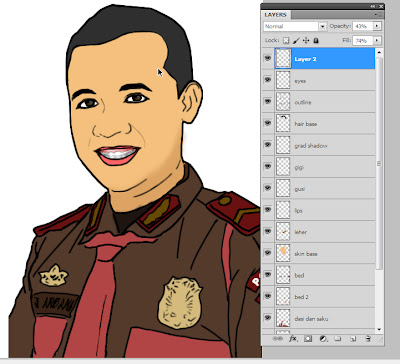
Task: Close the Layers panel with X
Action: click(381, 6)
